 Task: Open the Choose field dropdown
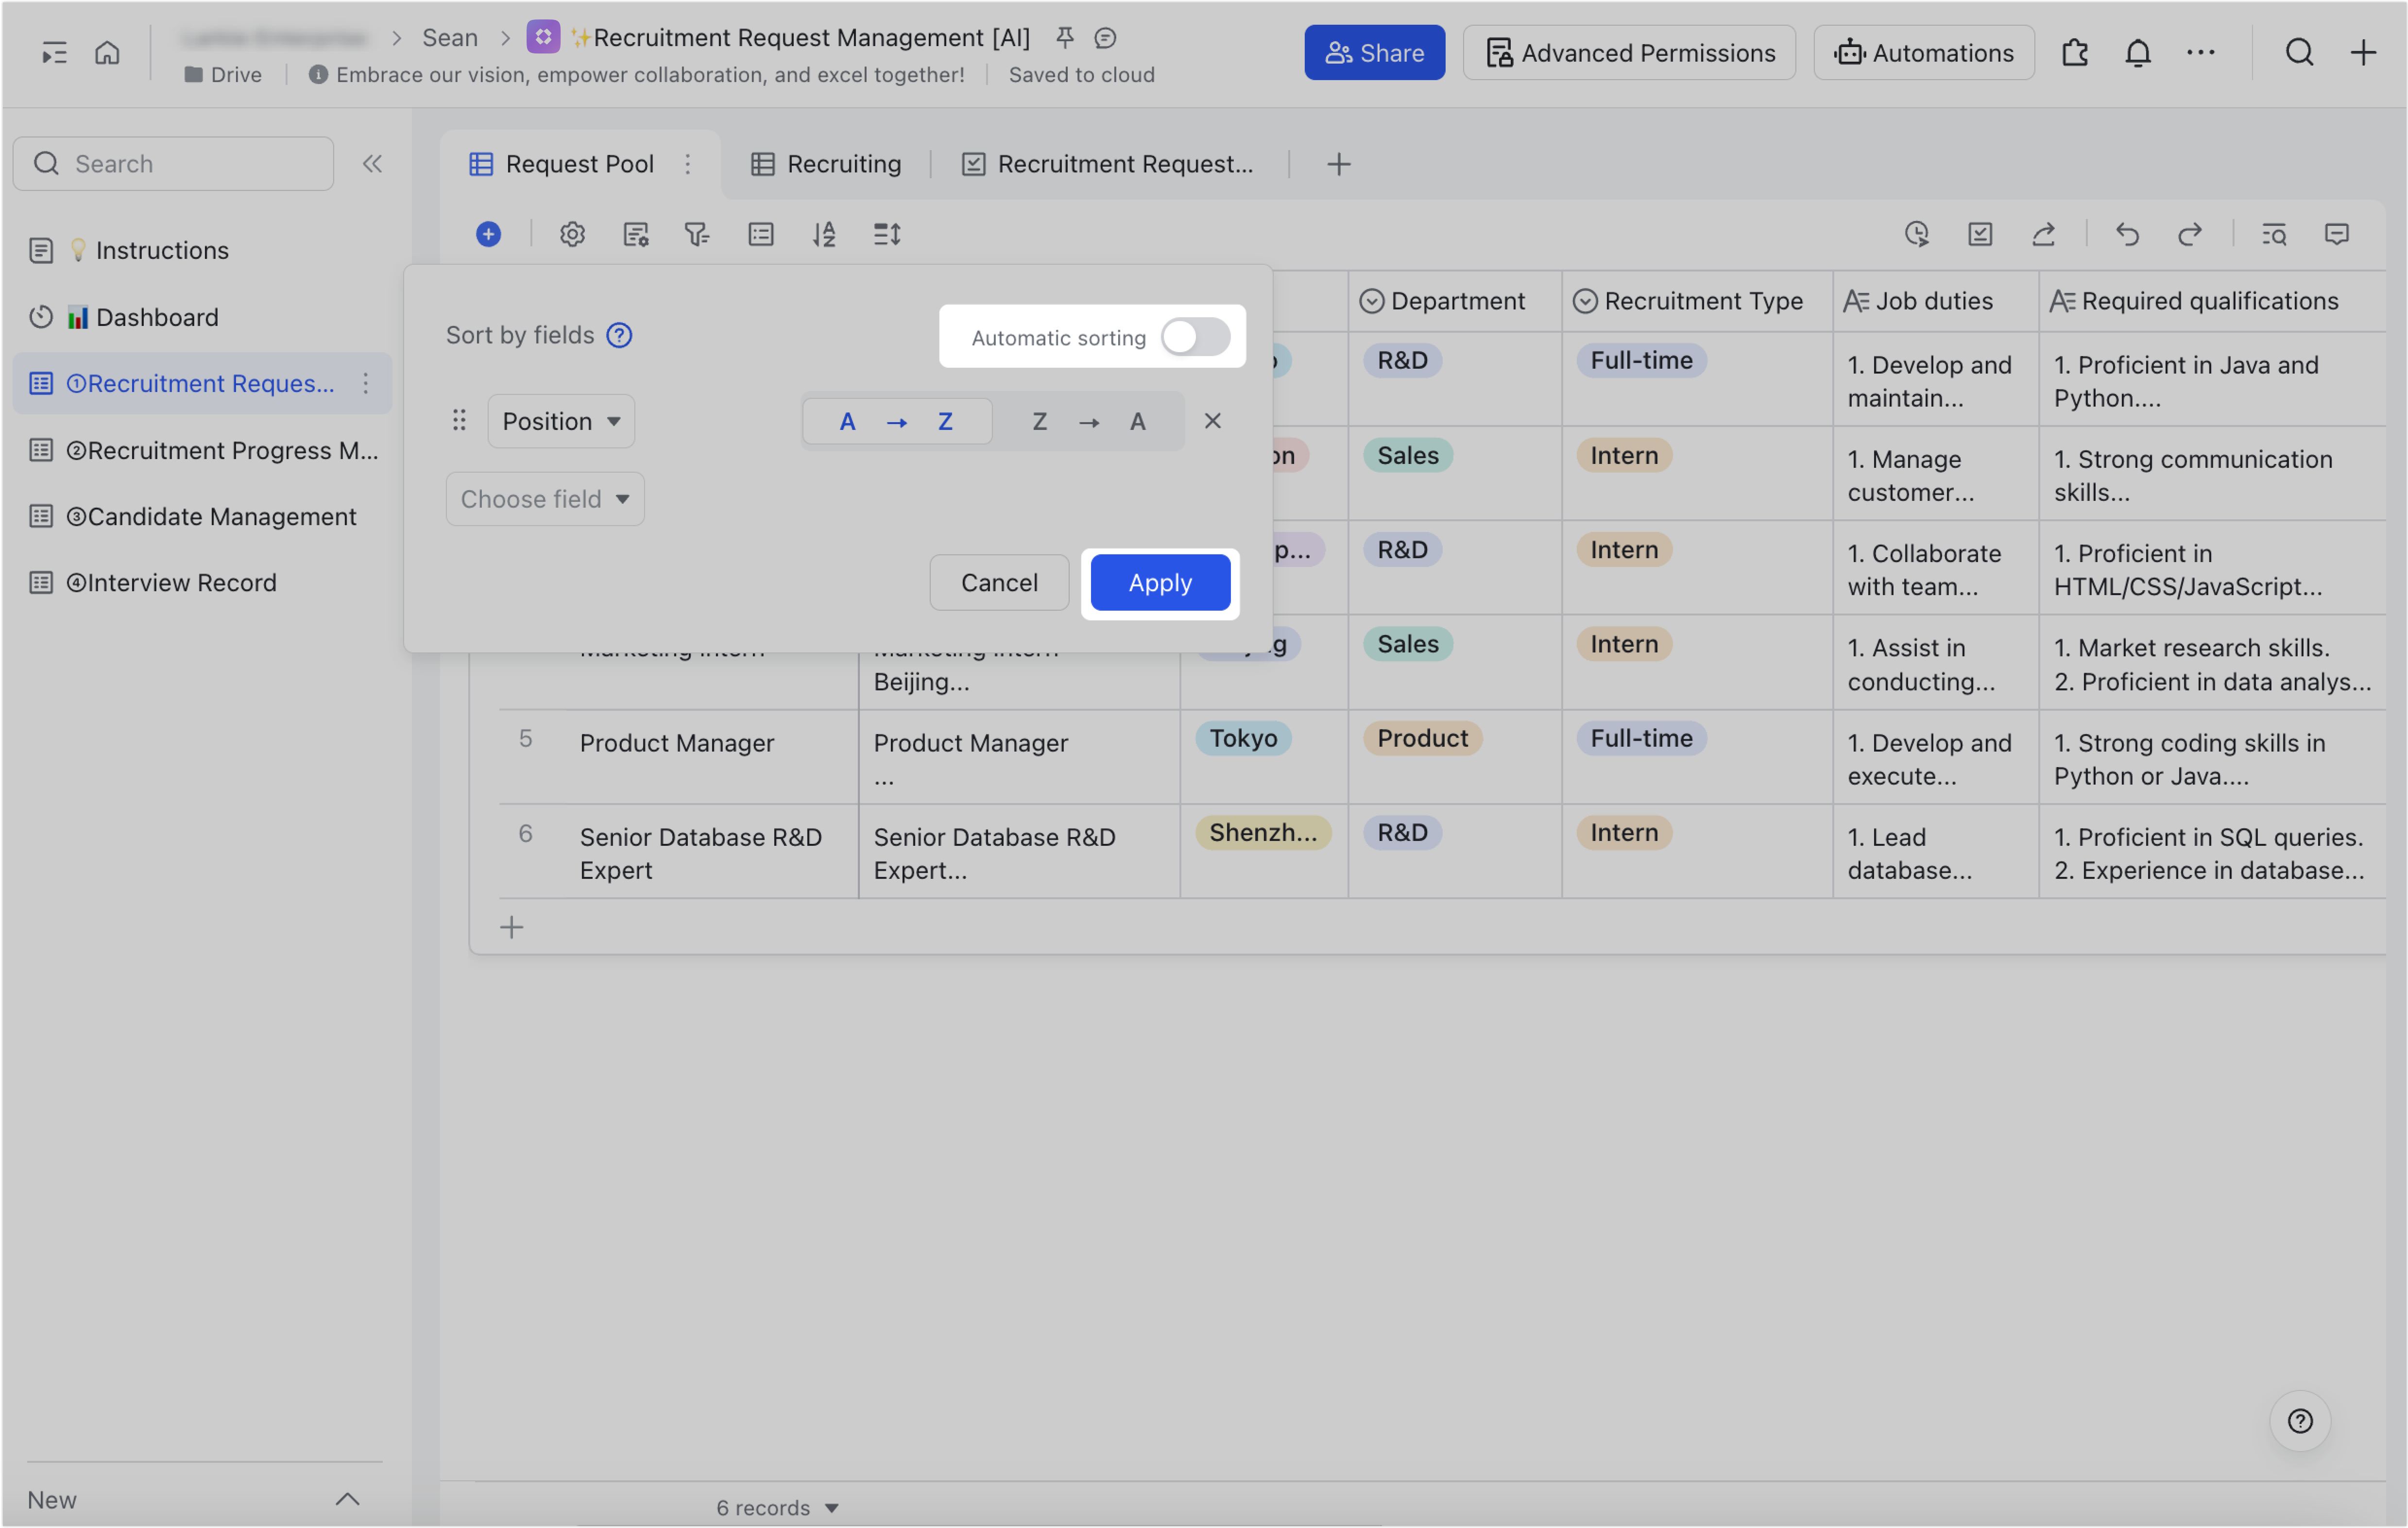coord(545,498)
